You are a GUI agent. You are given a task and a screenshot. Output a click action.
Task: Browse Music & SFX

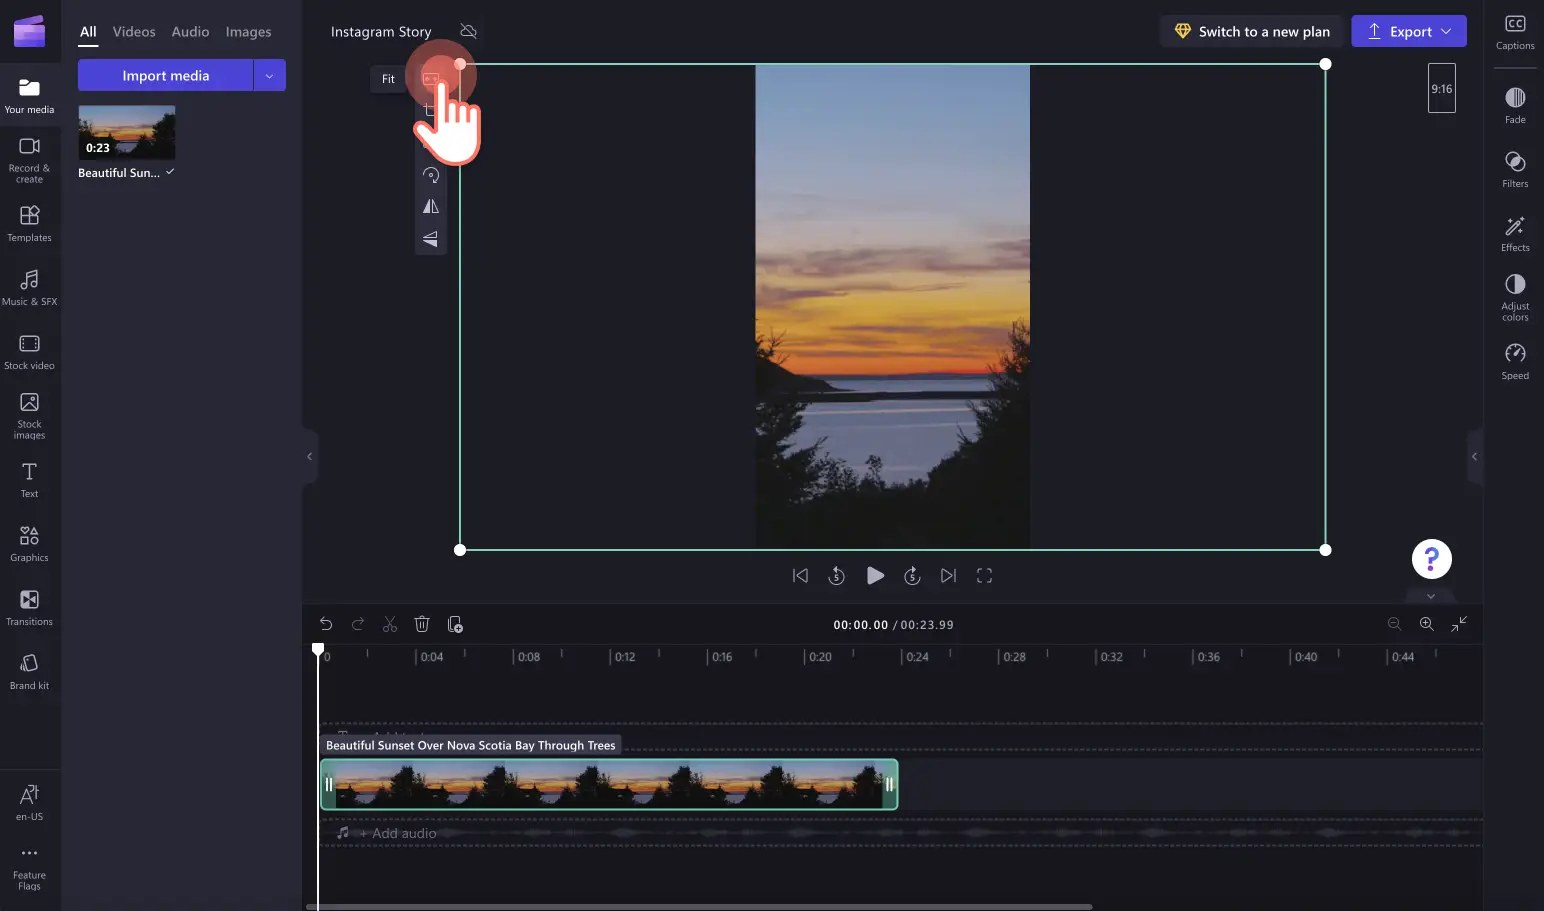click(29, 288)
